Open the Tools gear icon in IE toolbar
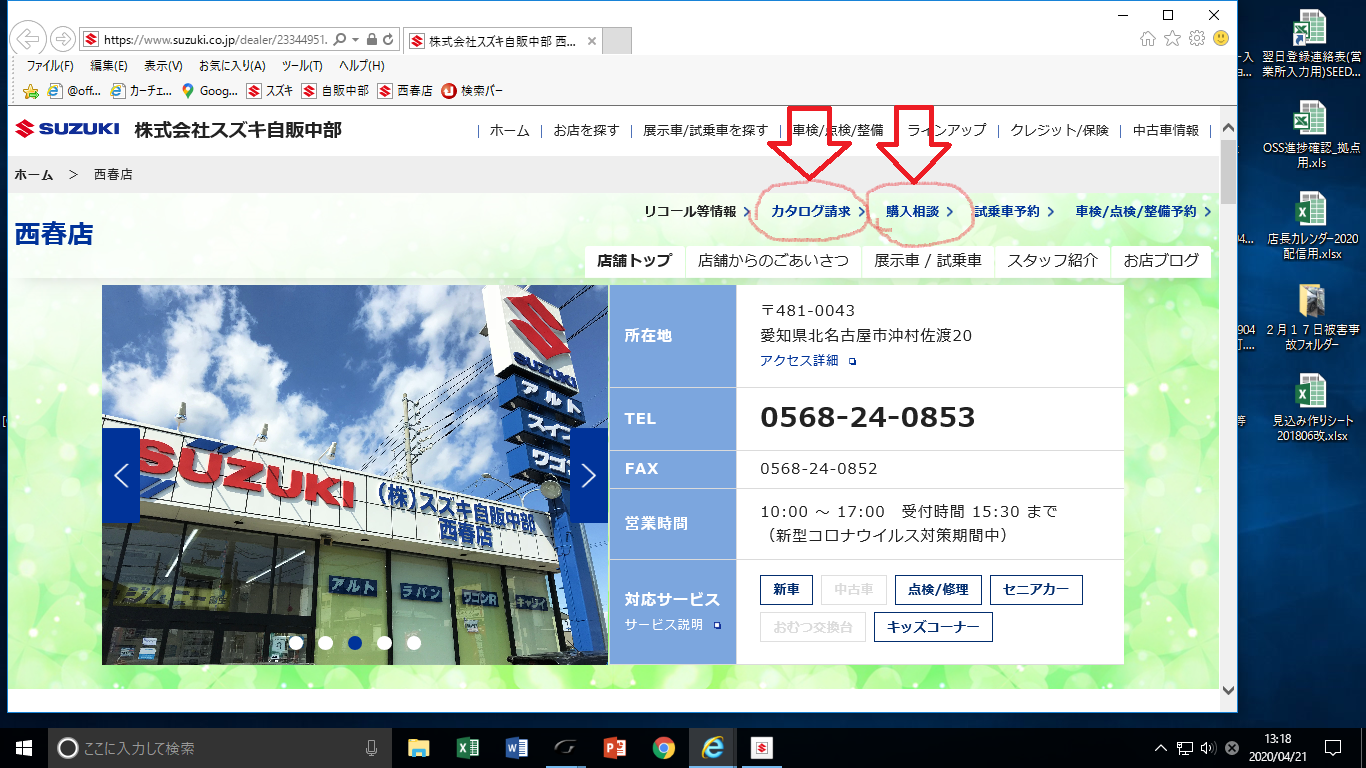The image size is (1366, 768). click(x=1196, y=39)
